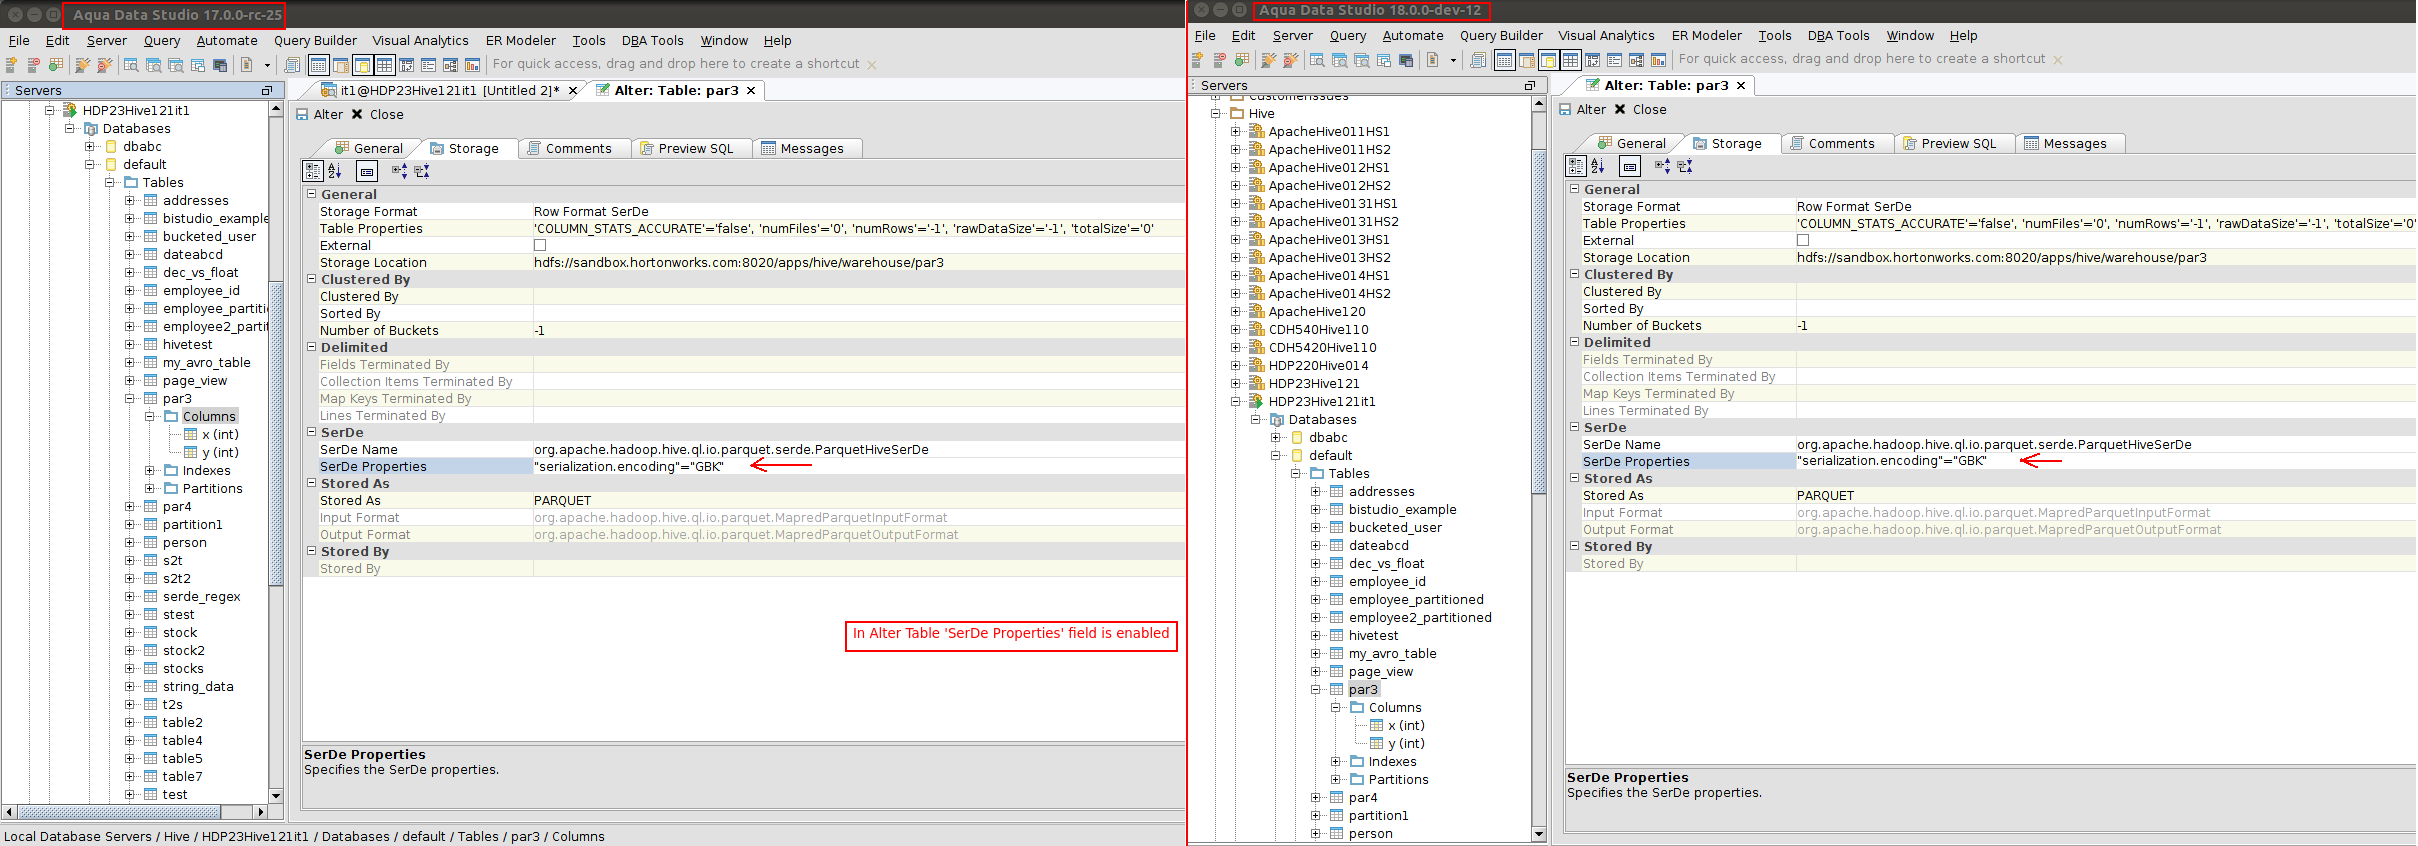Click categorized view icon in right window property grid

(1576, 166)
